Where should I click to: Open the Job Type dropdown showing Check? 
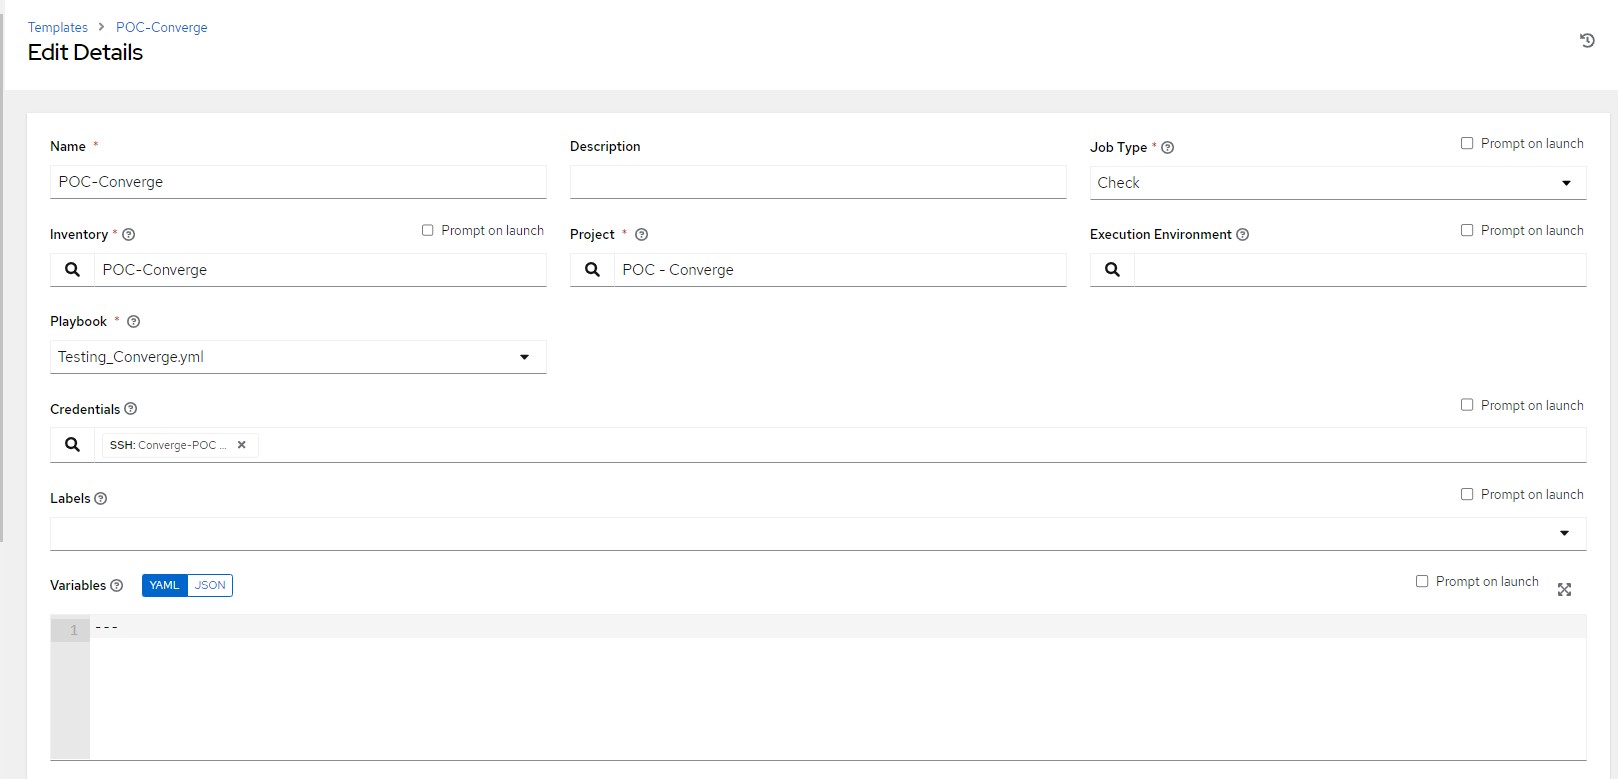click(1338, 183)
